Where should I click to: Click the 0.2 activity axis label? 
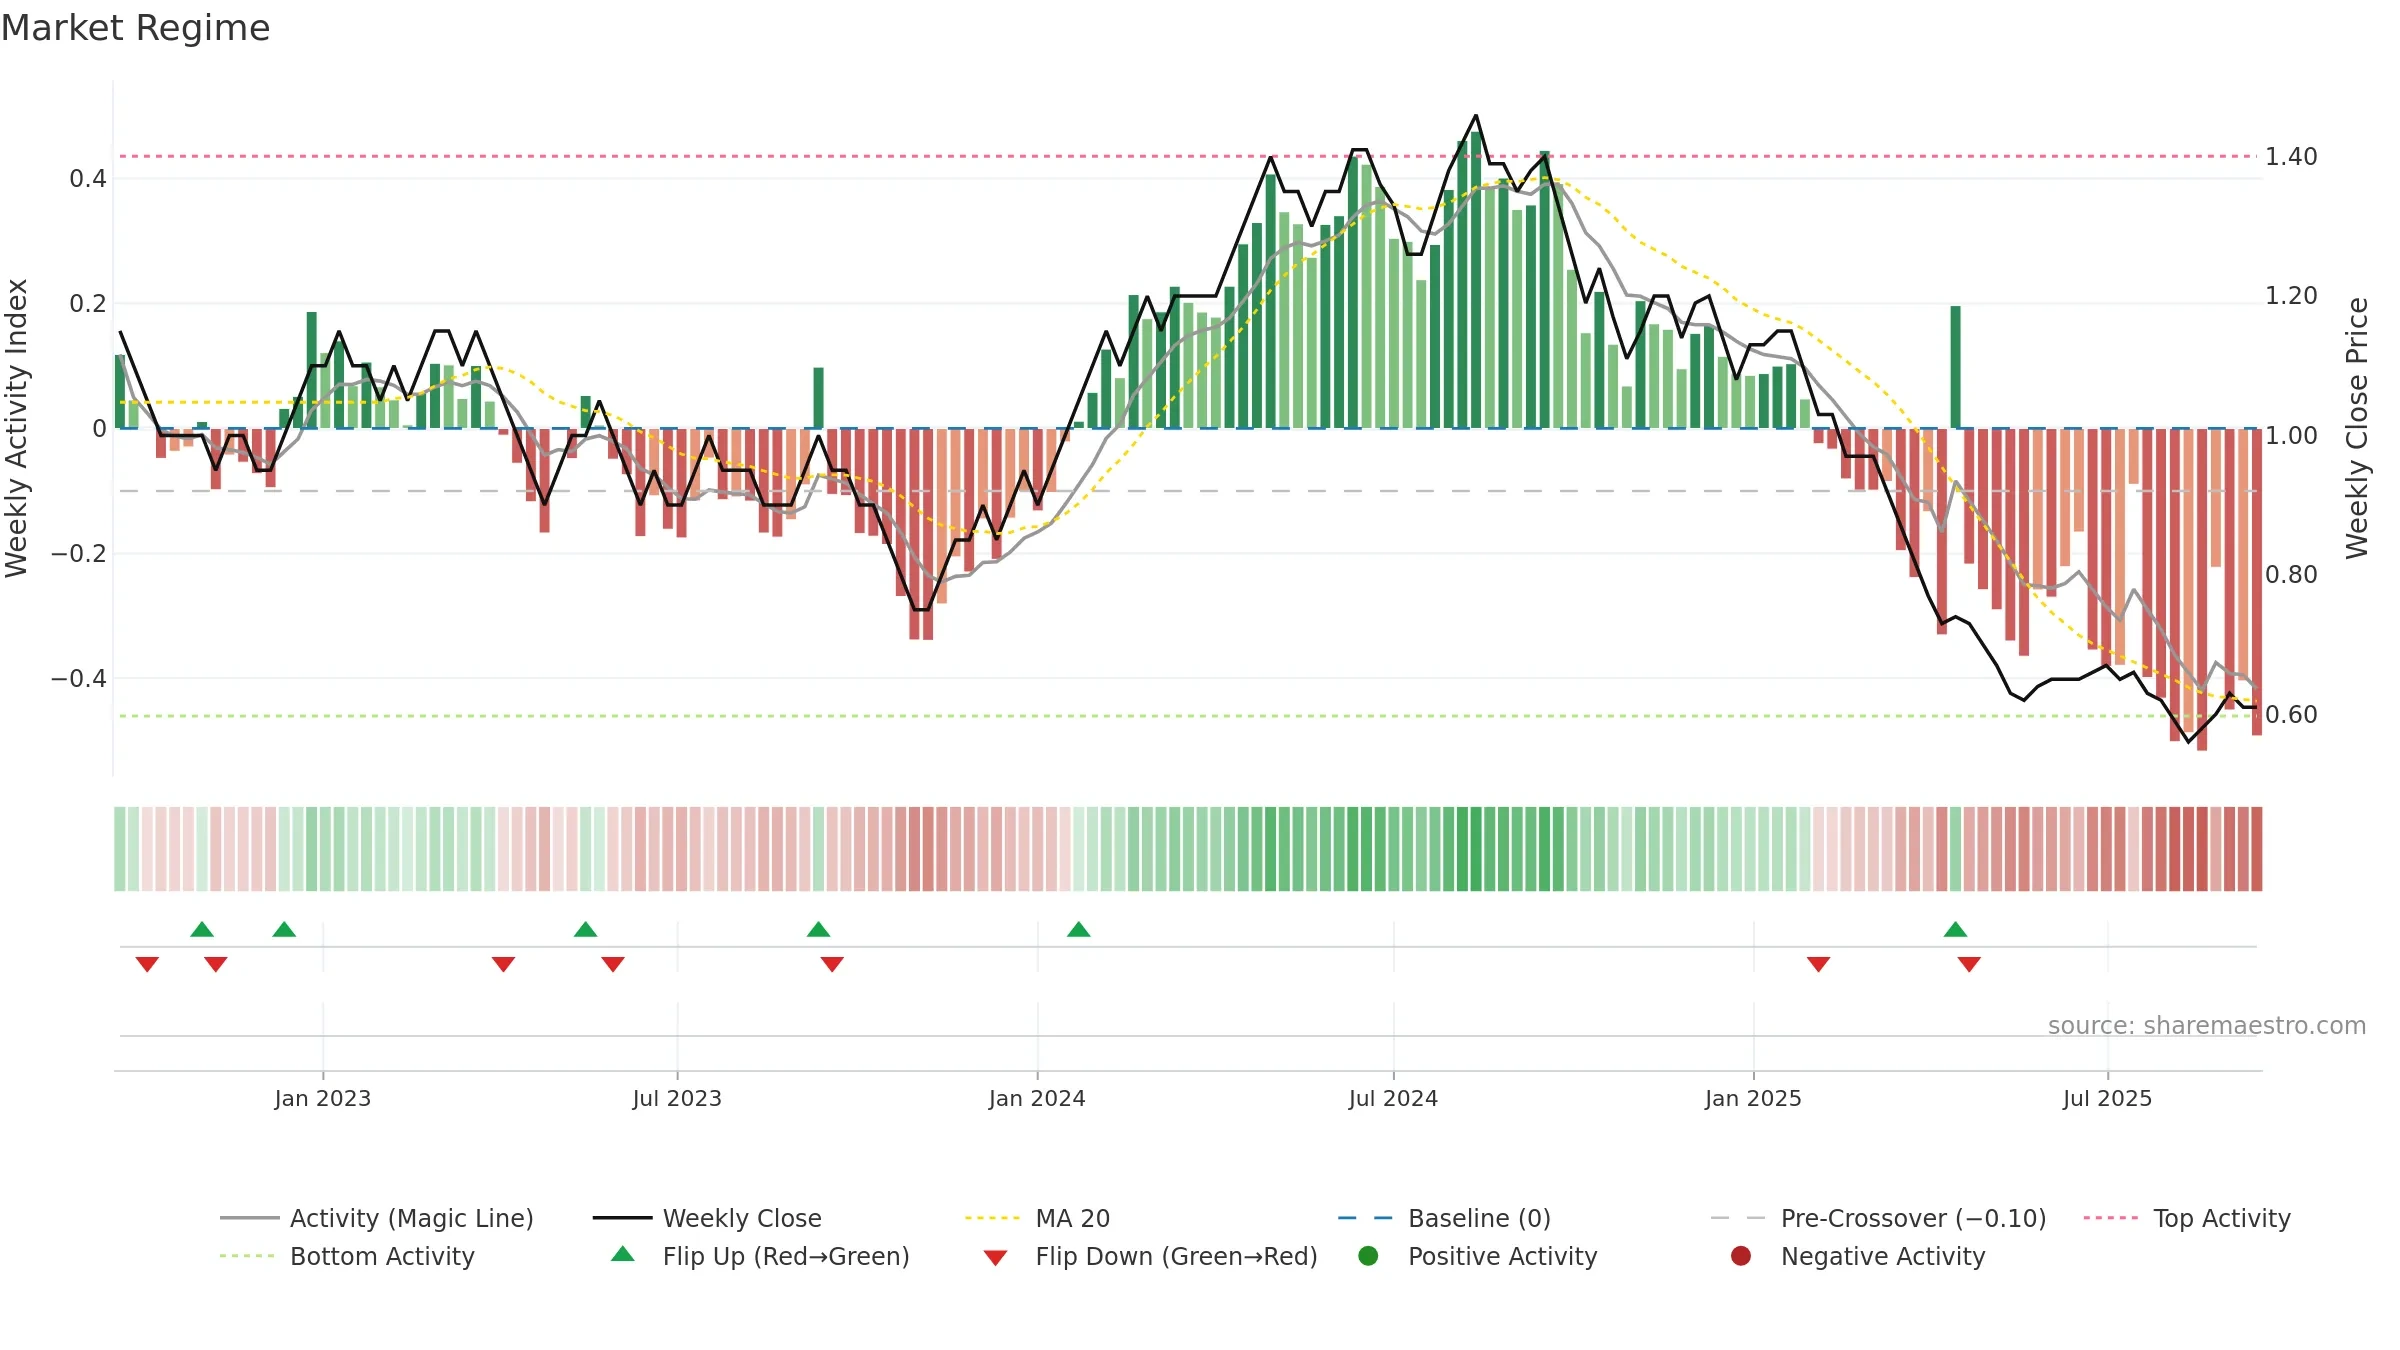click(88, 303)
